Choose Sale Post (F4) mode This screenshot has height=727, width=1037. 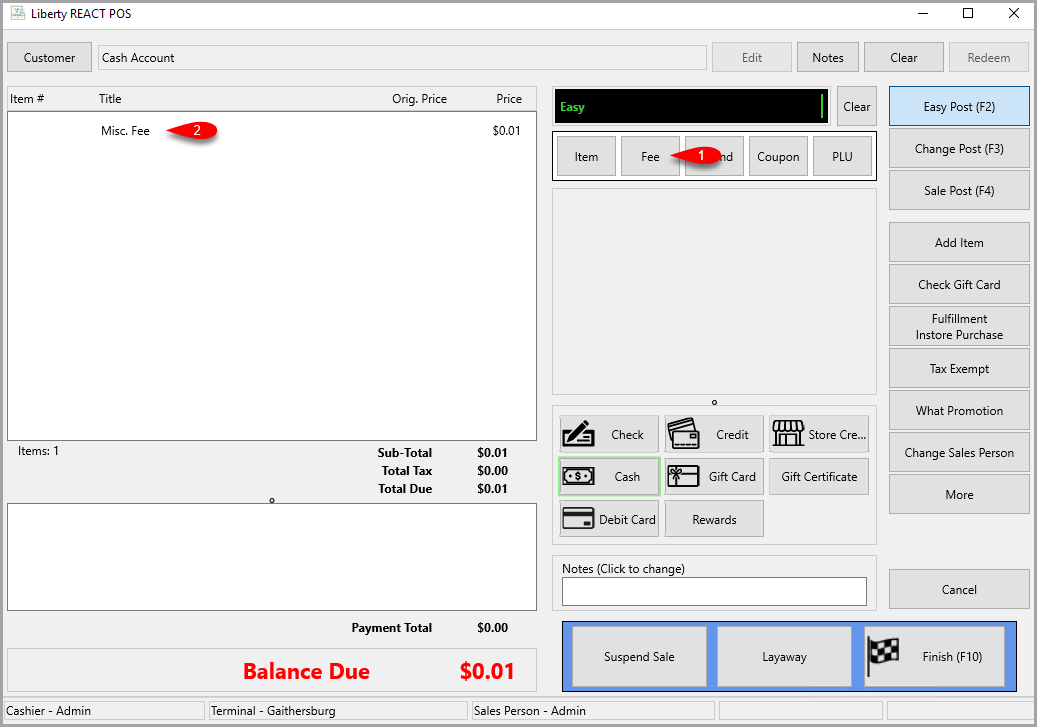pyautogui.click(x=959, y=191)
